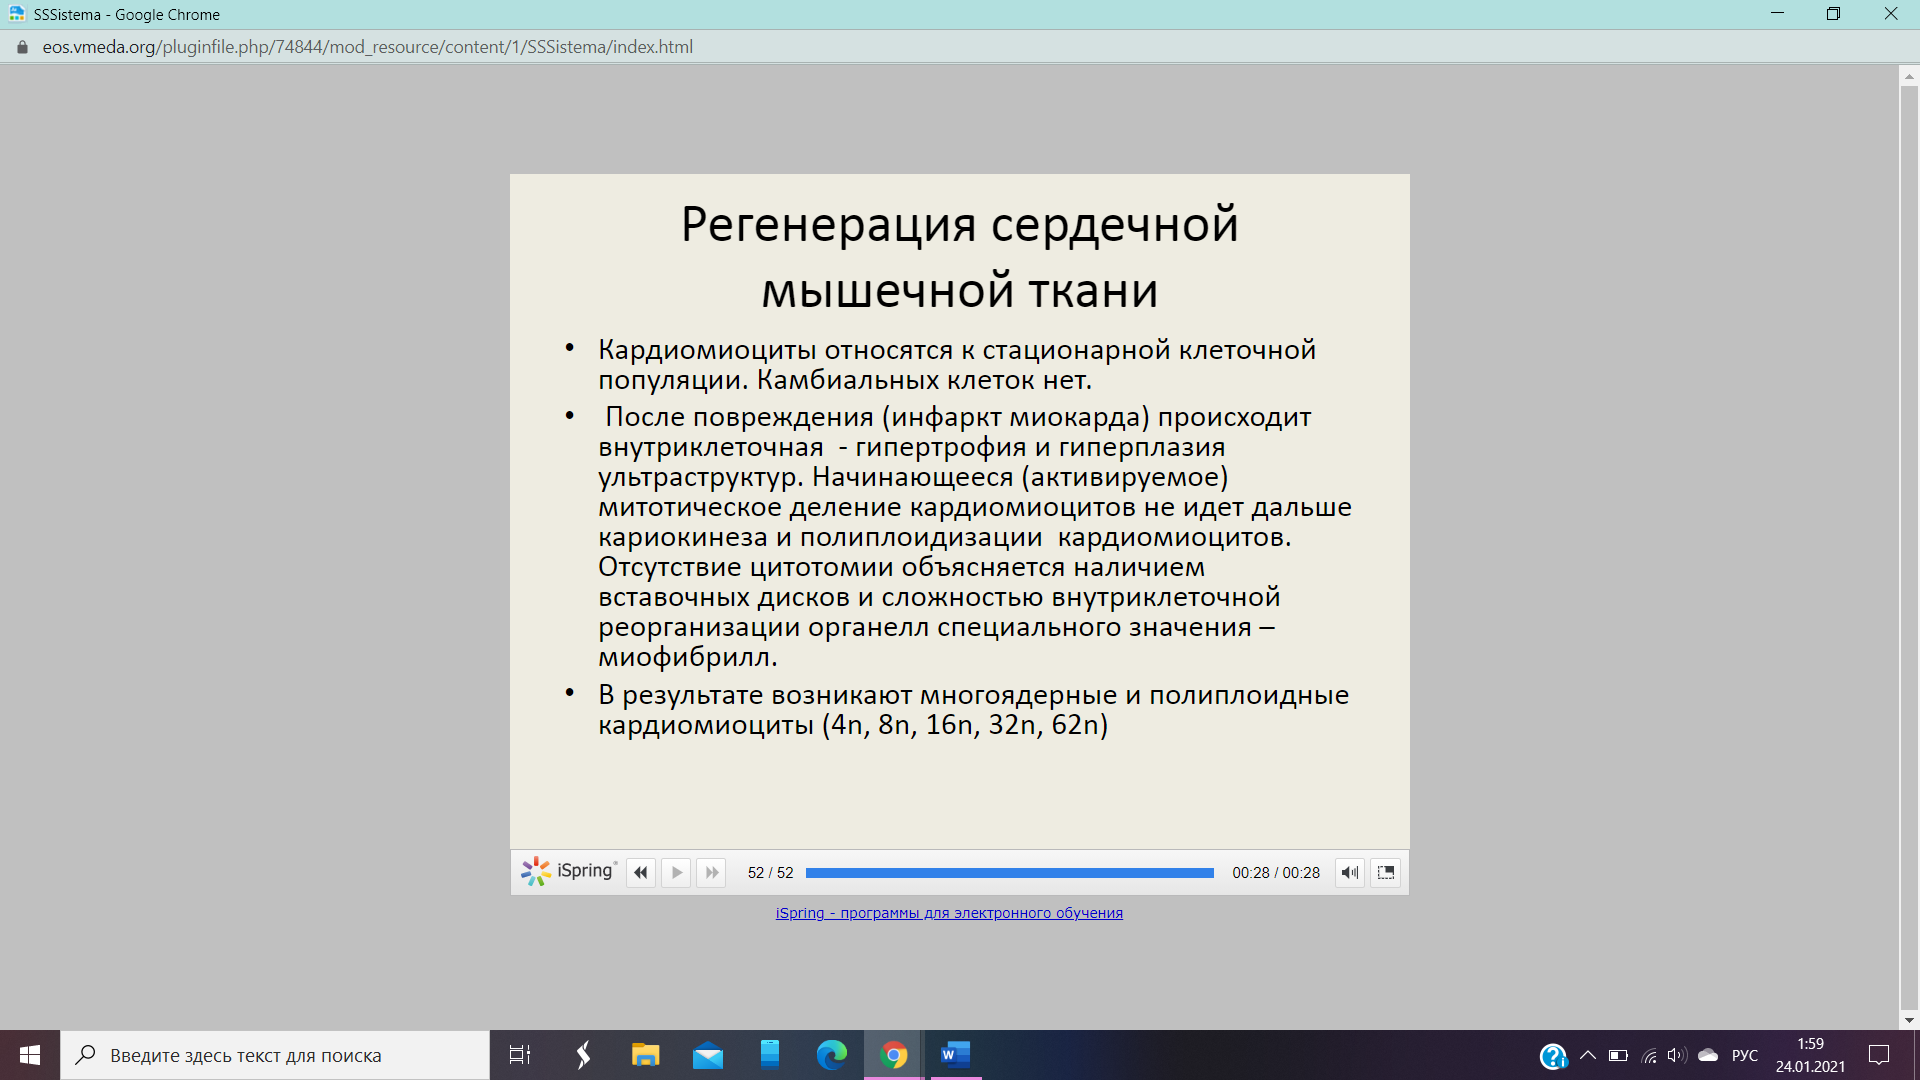Play the presentation slide
This screenshot has height=1080, width=1920.
677,873
